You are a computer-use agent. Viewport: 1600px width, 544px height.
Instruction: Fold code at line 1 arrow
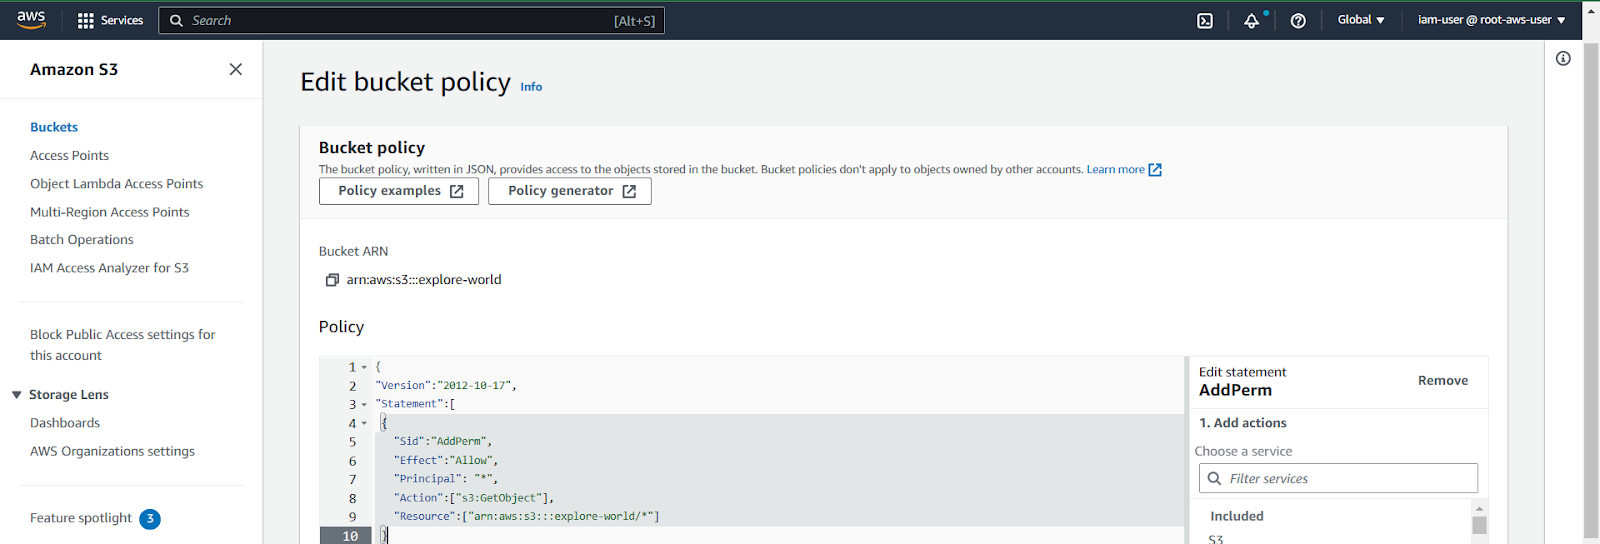pyautogui.click(x=364, y=367)
